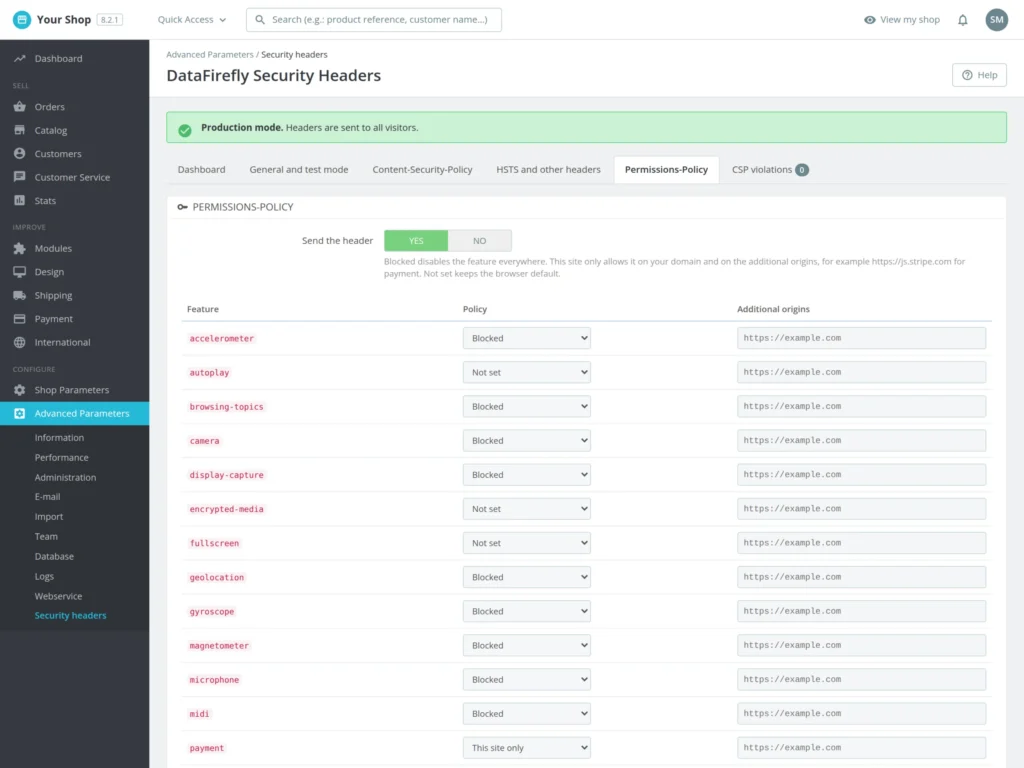
Task: Click the accelerometer additional origins field
Action: (861, 338)
